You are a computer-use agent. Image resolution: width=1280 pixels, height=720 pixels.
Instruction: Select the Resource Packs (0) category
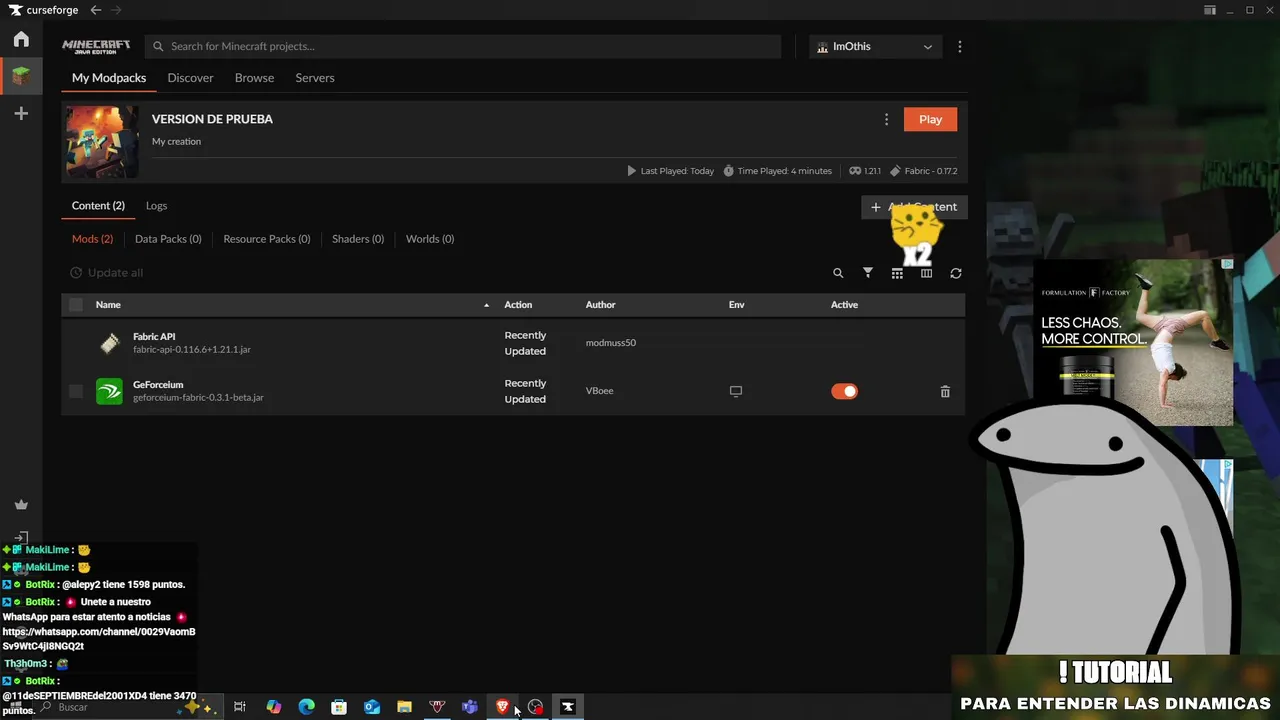(x=267, y=239)
